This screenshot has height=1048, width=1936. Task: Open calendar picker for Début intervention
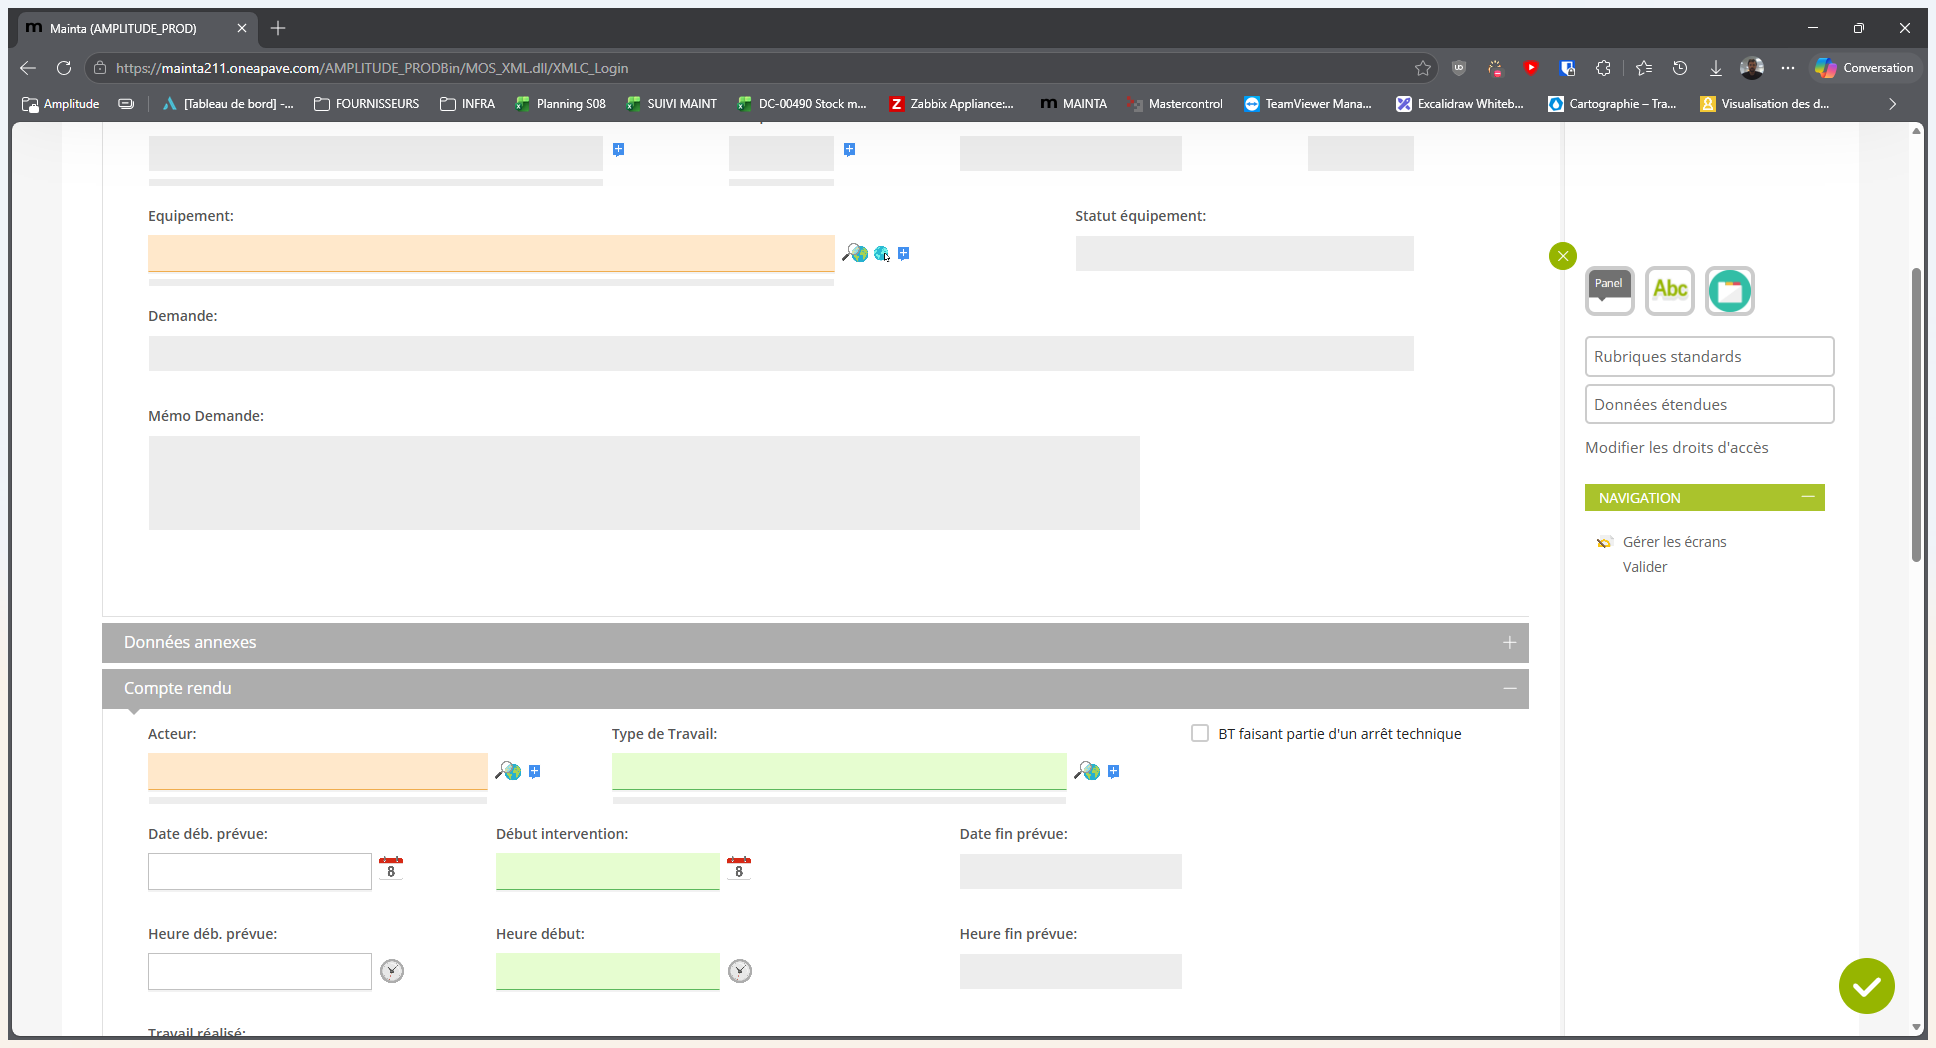(x=739, y=868)
